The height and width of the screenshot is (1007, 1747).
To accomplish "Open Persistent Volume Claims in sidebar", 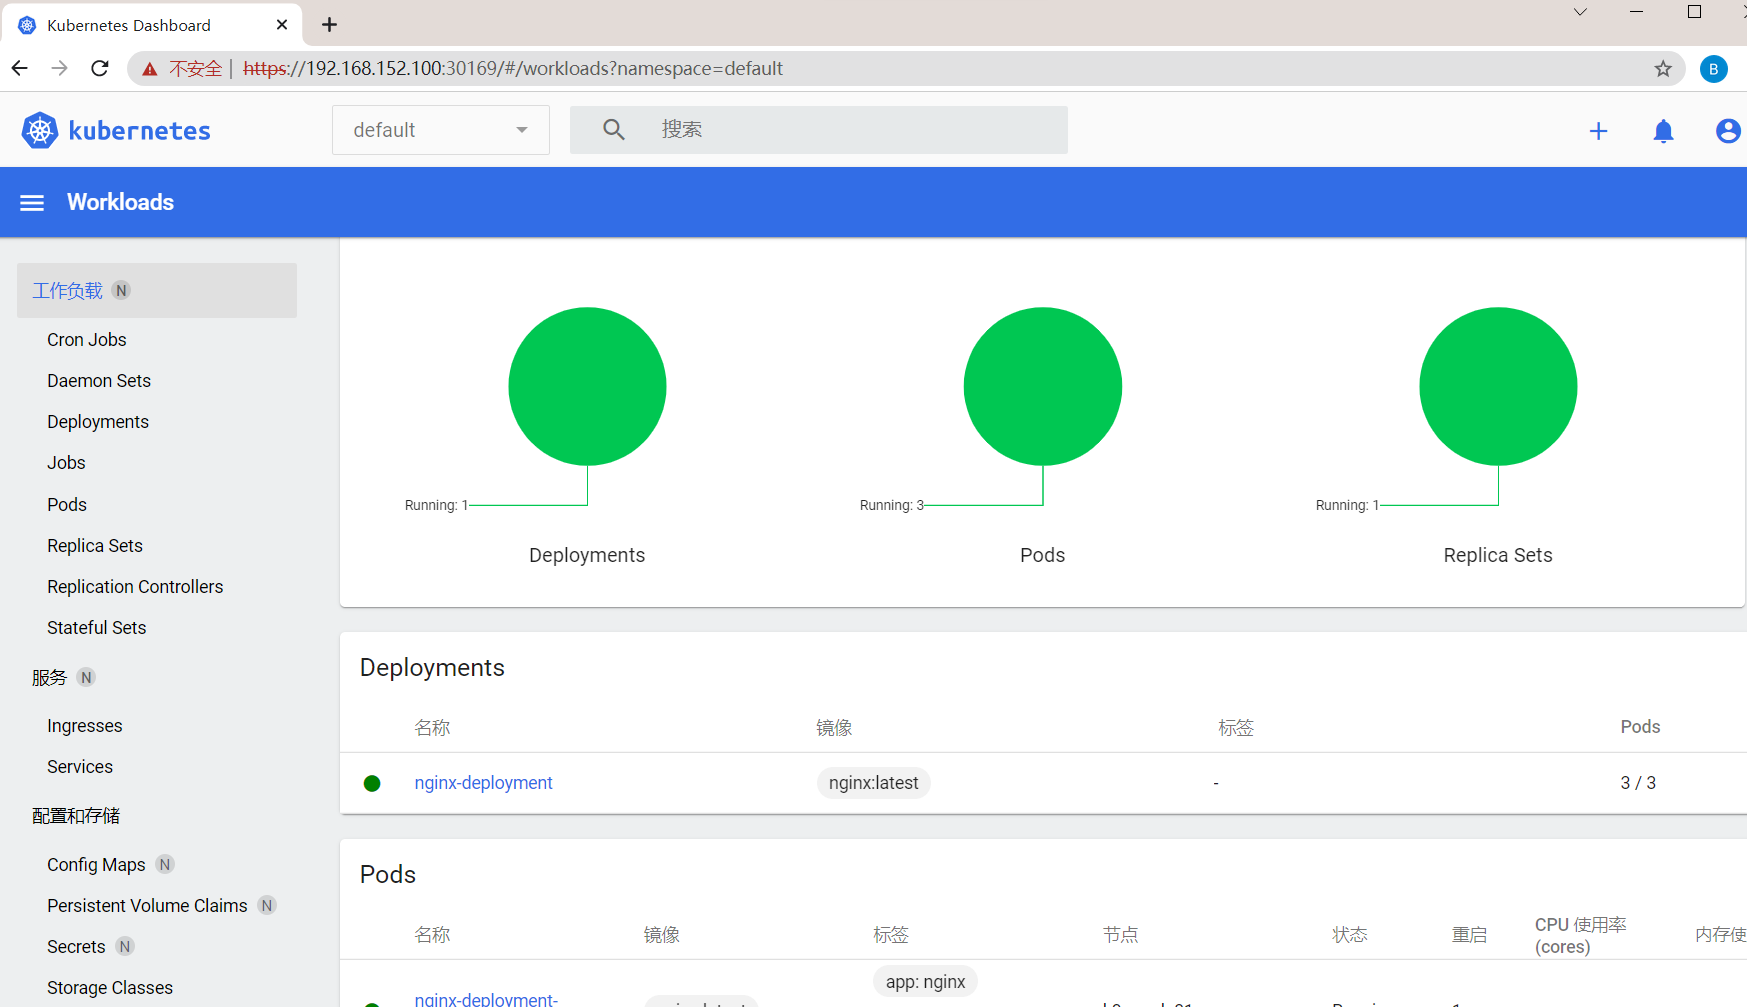I will tap(147, 906).
